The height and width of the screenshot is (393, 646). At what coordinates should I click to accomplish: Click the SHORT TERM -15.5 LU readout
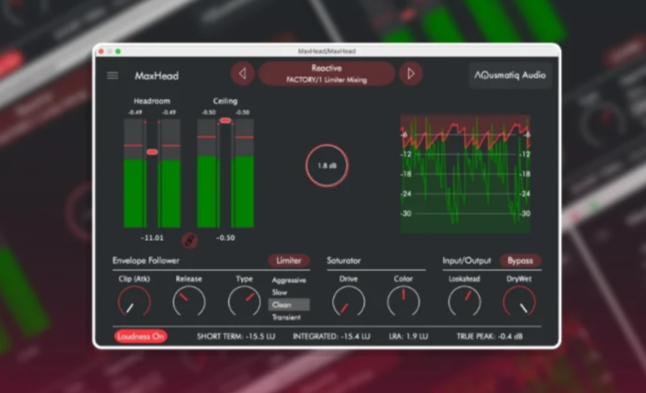236,336
